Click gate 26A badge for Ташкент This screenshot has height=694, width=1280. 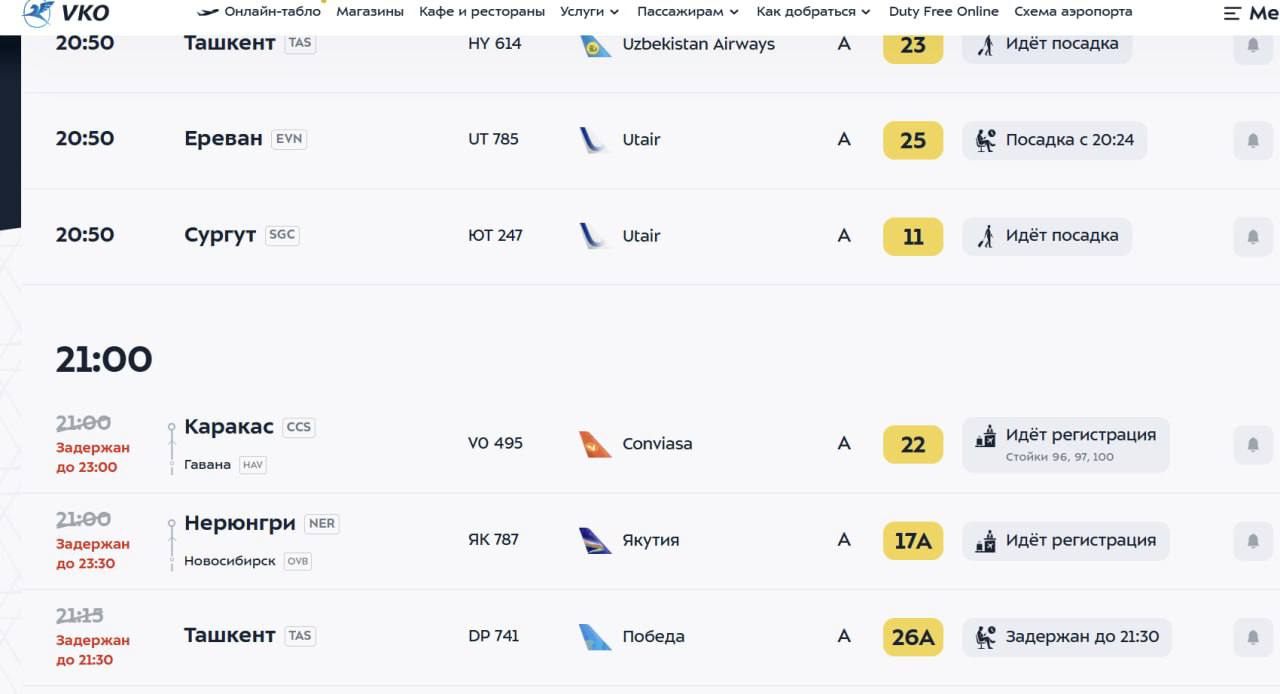point(912,637)
